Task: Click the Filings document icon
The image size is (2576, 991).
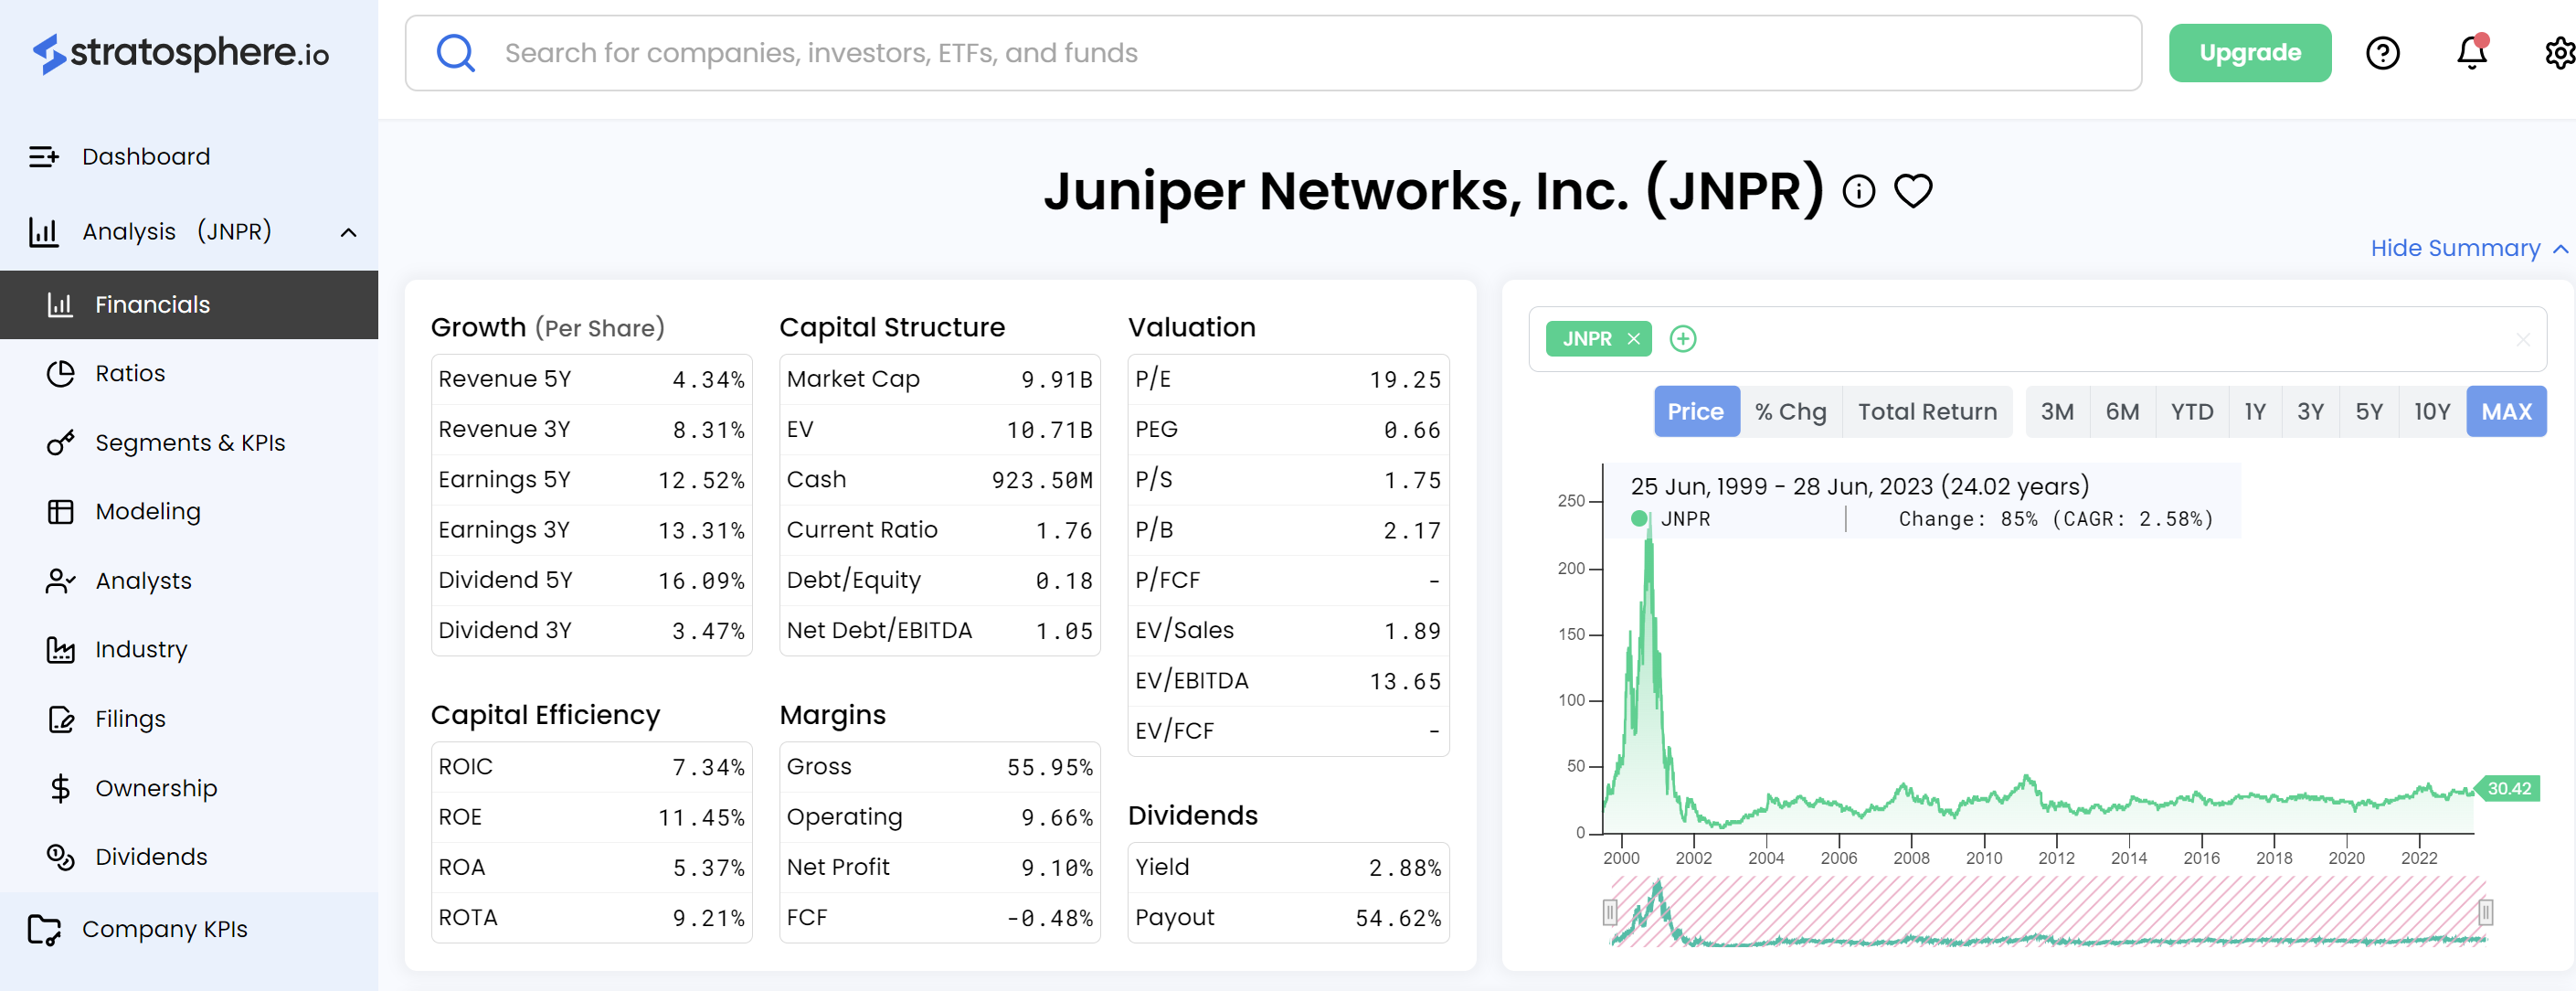Action: click(x=60, y=718)
